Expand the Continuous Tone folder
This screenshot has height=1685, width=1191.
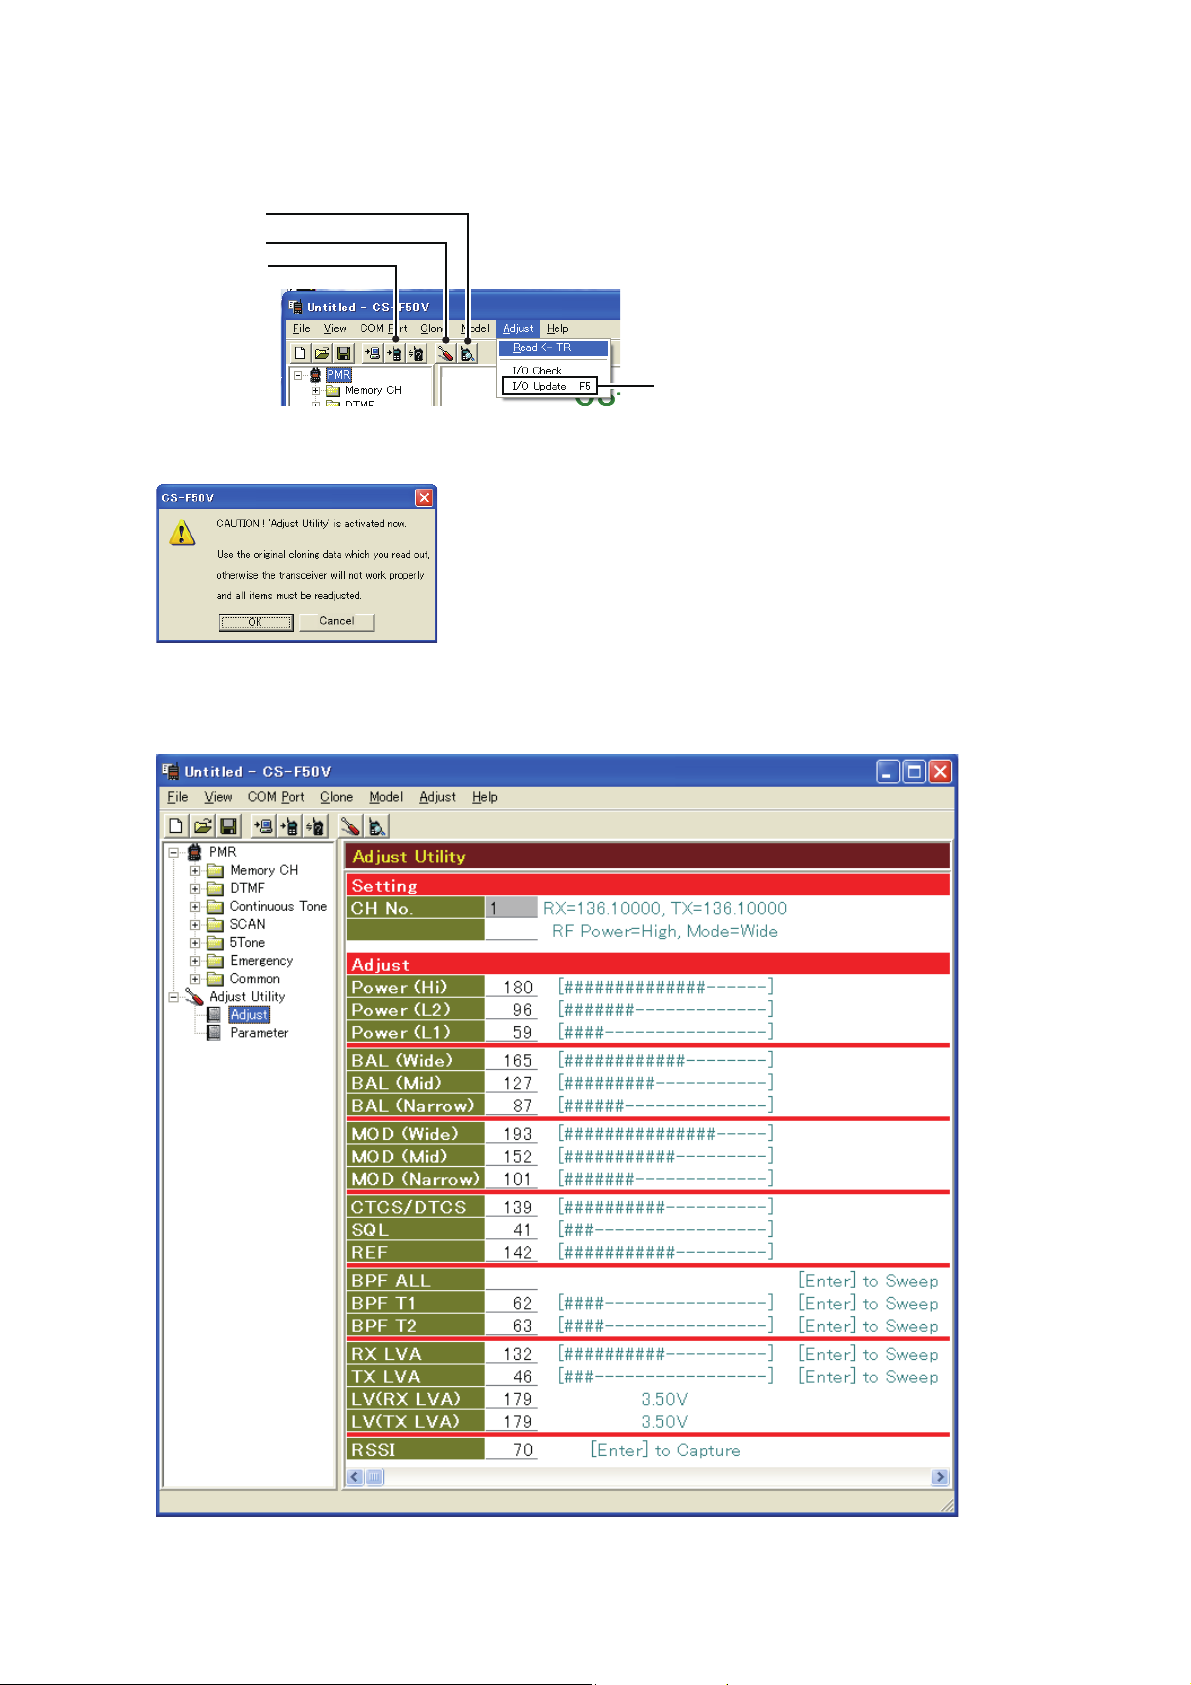[x=195, y=907]
